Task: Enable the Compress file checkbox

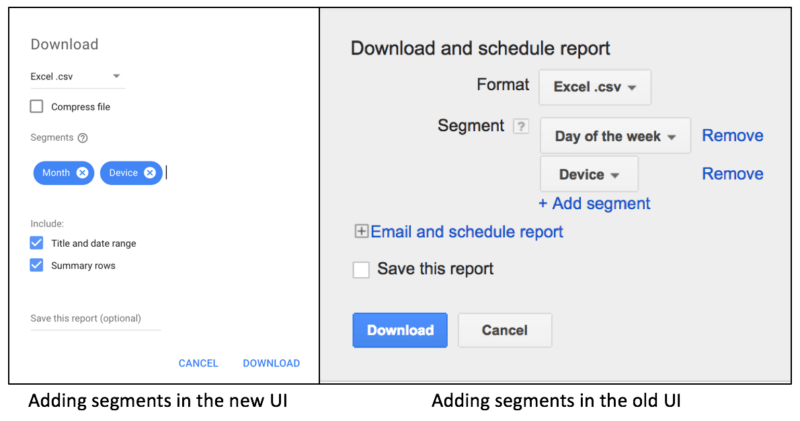Action: [36, 106]
